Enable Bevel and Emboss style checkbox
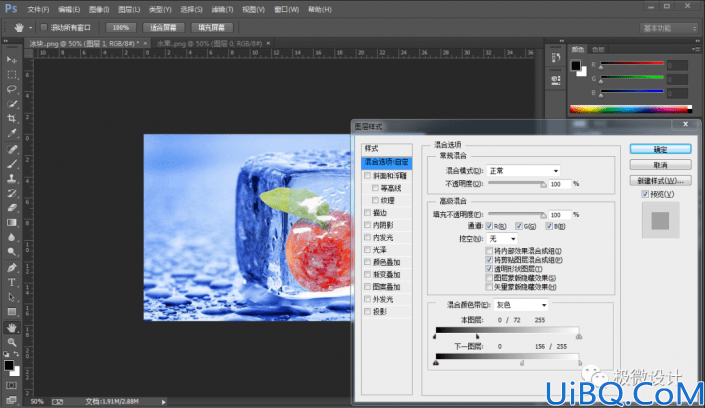Screen dimensions: 705x408 point(368,176)
